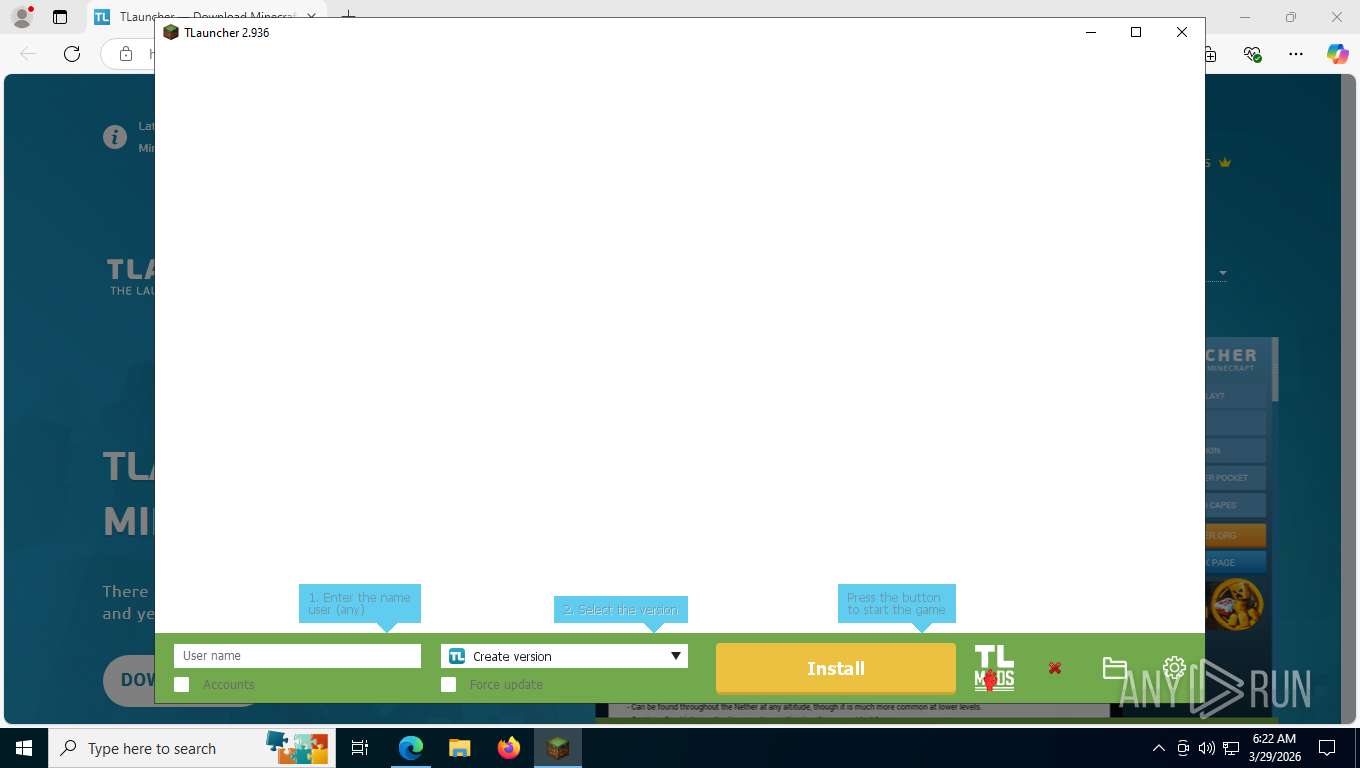Click the info icon on the TLauncher webpage
Screen dimensions: 1360x768
(x=115, y=137)
